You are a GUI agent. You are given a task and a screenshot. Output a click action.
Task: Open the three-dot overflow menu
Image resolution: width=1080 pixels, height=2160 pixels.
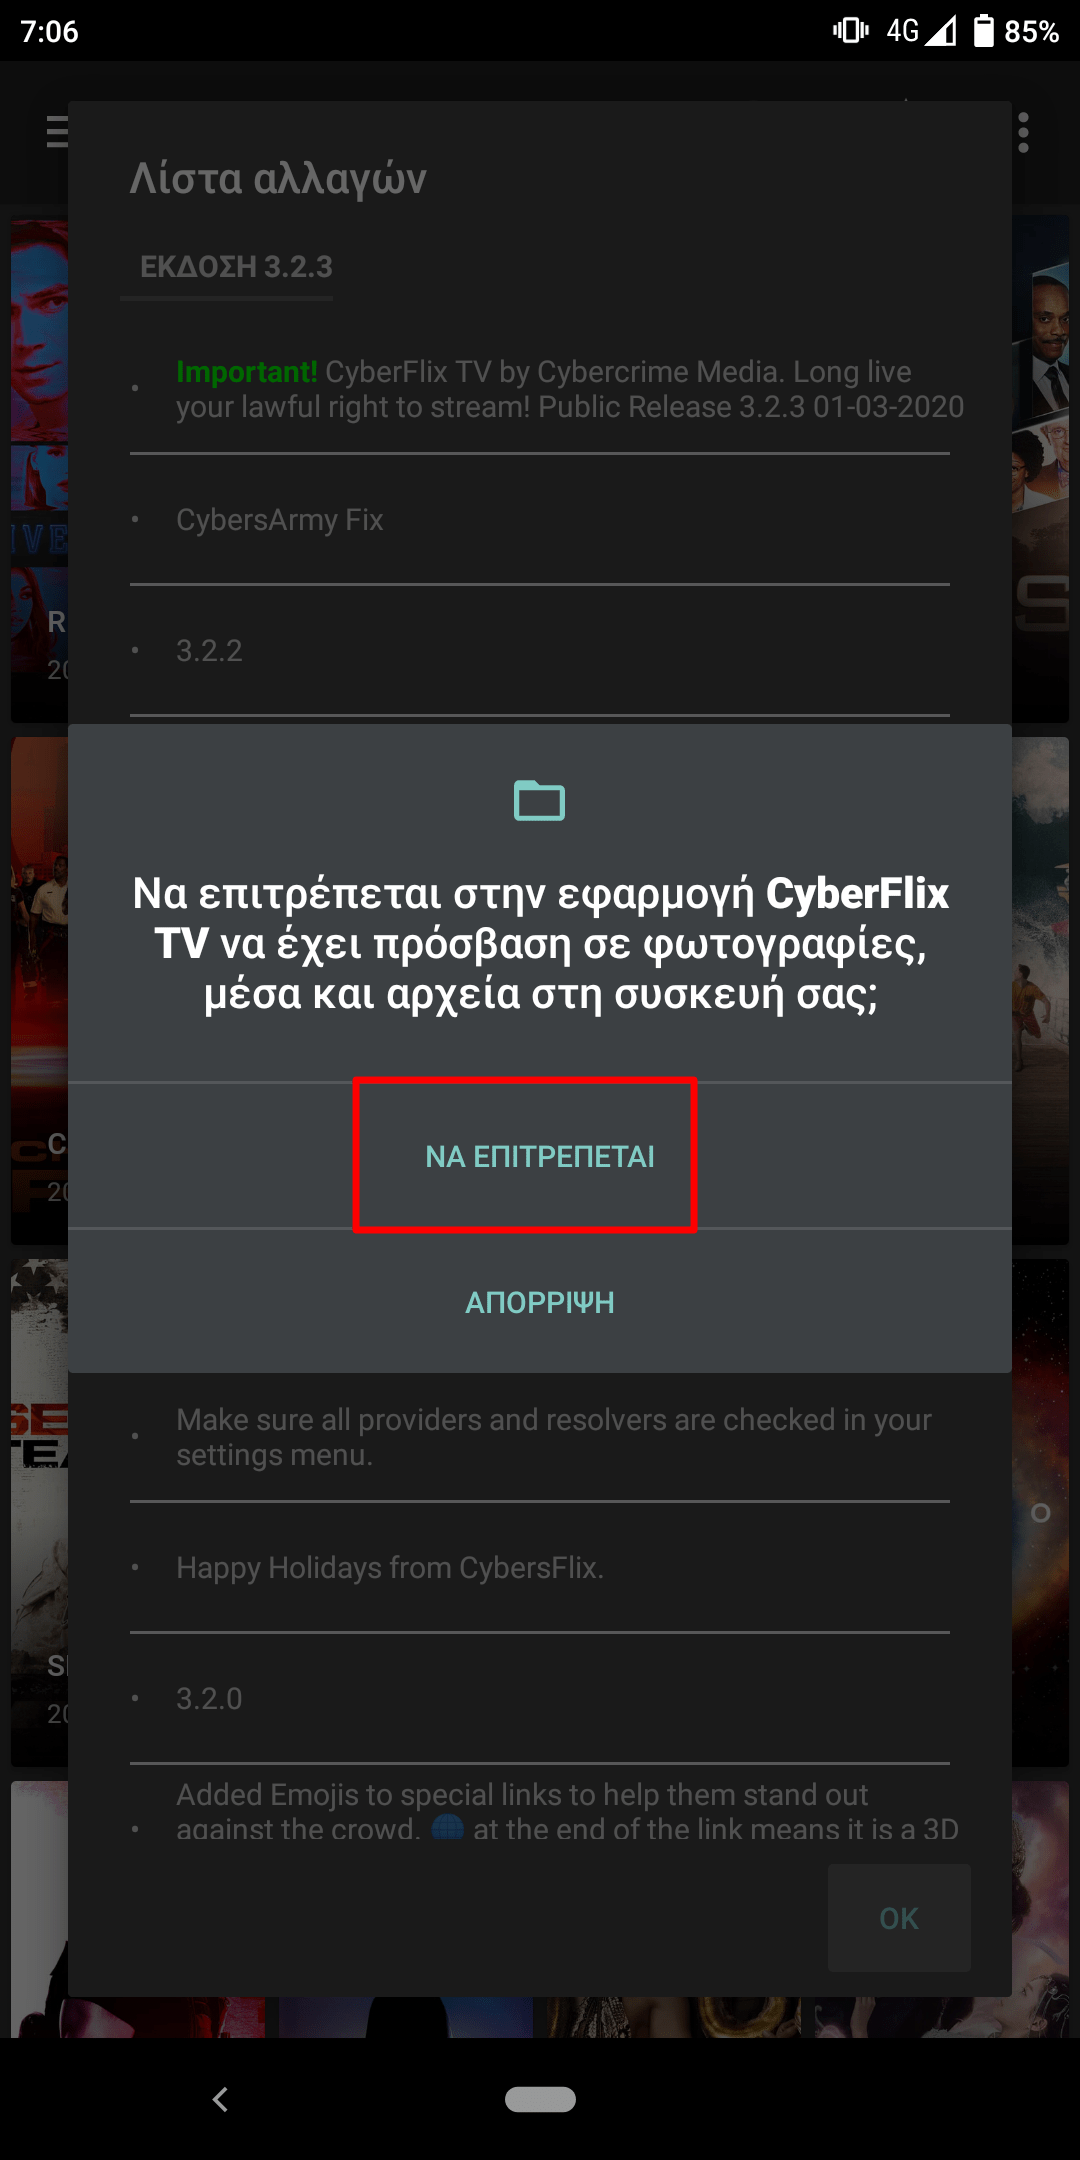(x=1023, y=132)
